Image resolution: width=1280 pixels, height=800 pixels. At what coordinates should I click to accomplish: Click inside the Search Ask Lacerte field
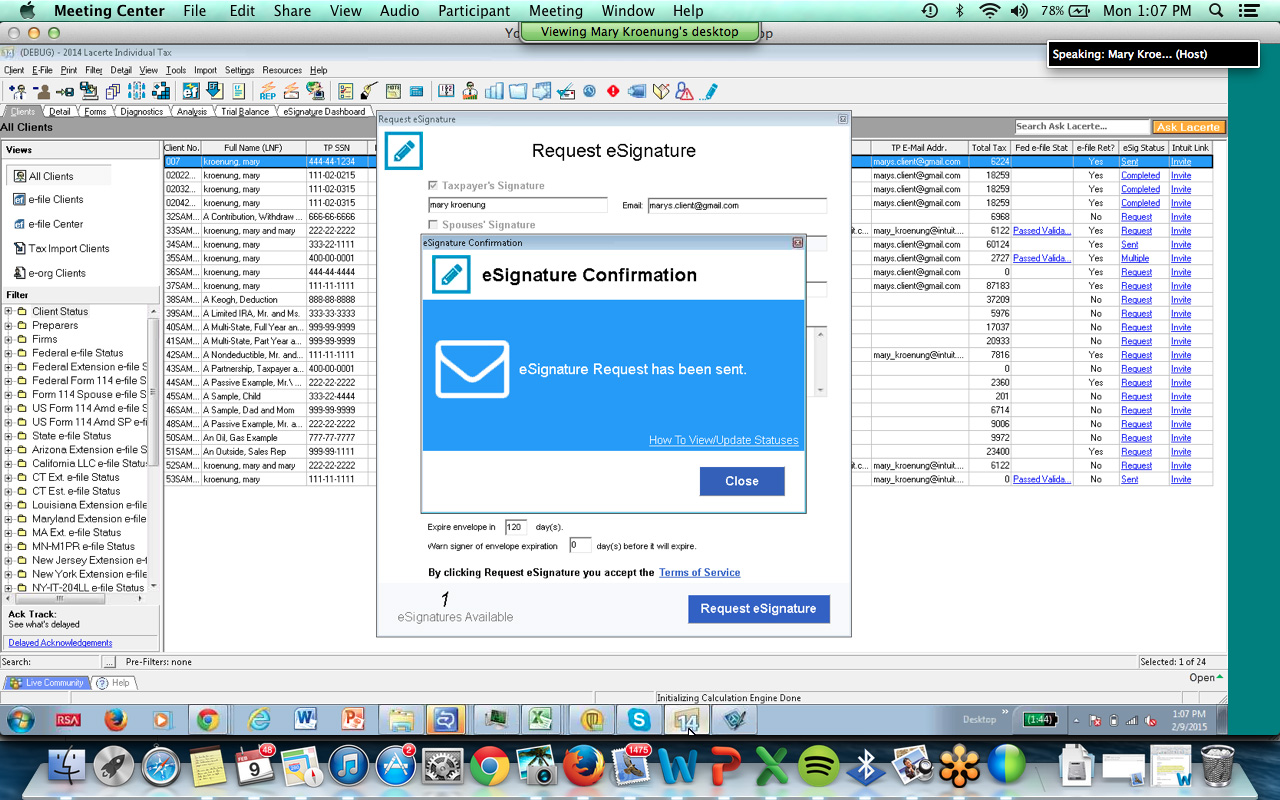pyautogui.click(x=1082, y=126)
